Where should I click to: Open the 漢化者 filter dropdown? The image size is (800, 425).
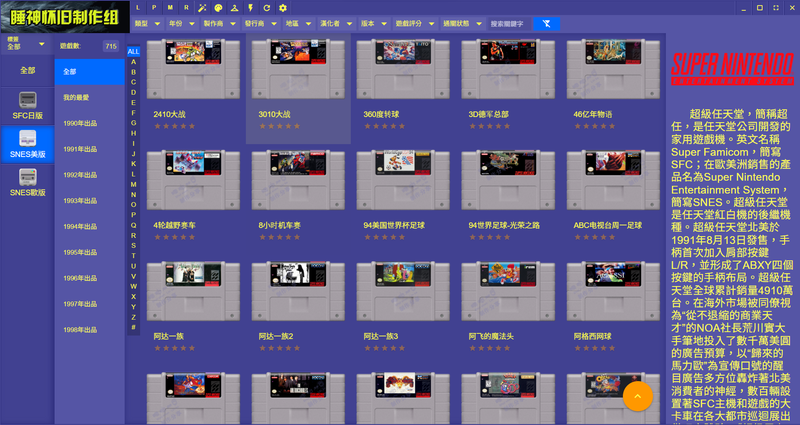point(336,23)
